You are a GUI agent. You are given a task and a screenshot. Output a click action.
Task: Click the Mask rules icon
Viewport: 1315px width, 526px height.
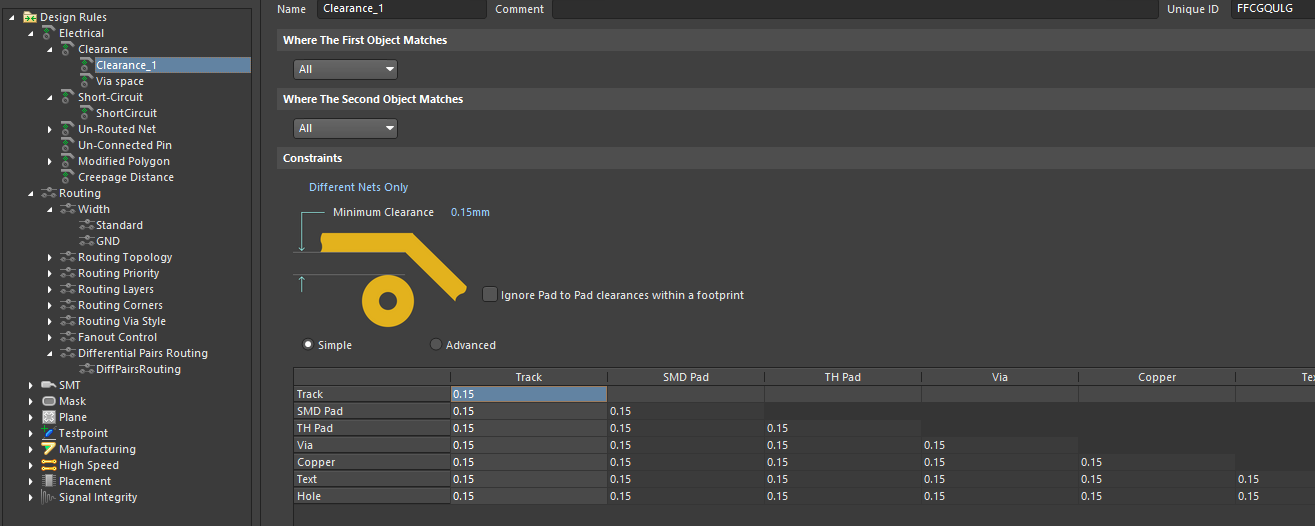[x=48, y=401]
